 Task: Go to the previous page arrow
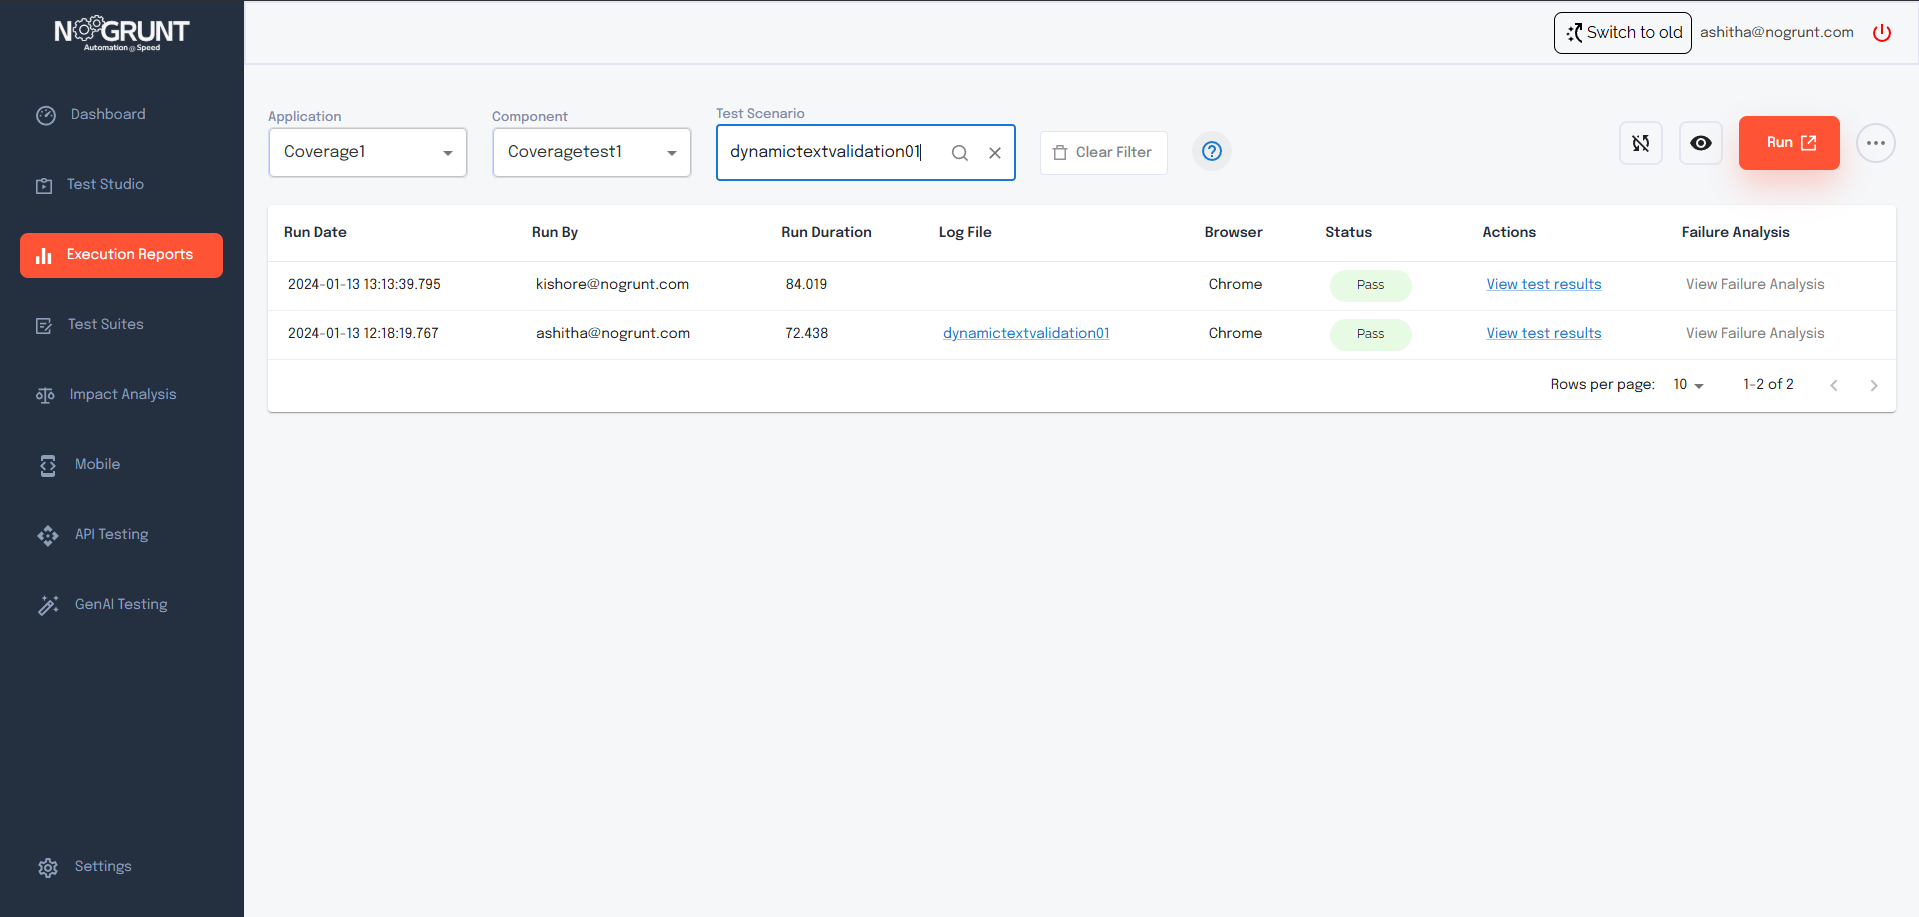1834,386
